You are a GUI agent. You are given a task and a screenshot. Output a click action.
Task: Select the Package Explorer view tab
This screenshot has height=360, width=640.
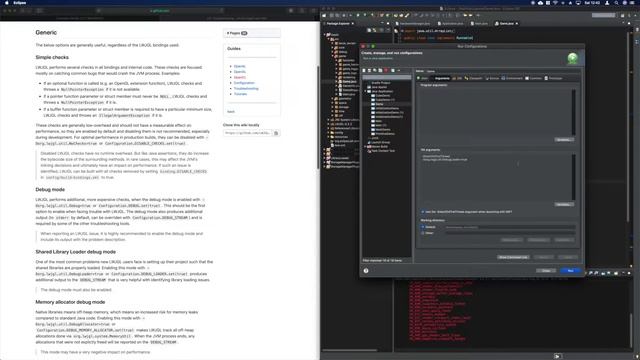(338, 24)
